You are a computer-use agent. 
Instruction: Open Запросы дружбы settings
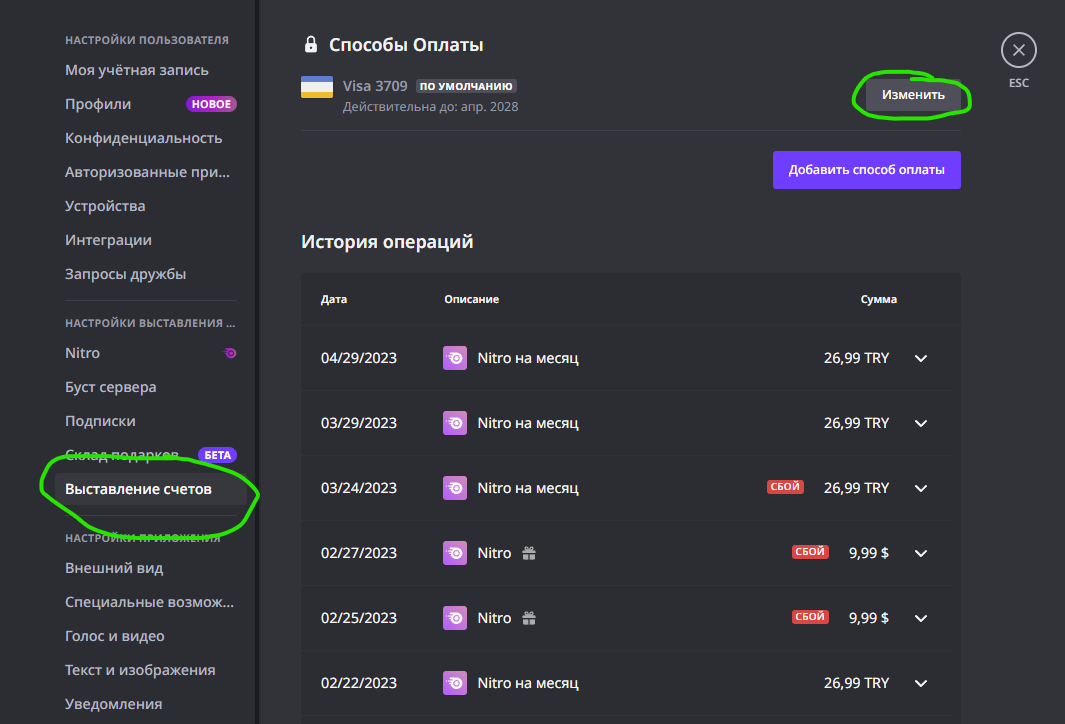tap(151, 274)
